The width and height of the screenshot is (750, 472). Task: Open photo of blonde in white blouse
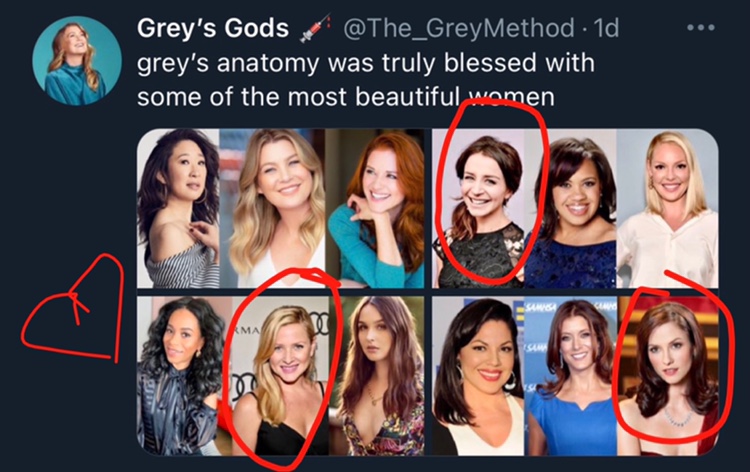click(x=667, y=209)
